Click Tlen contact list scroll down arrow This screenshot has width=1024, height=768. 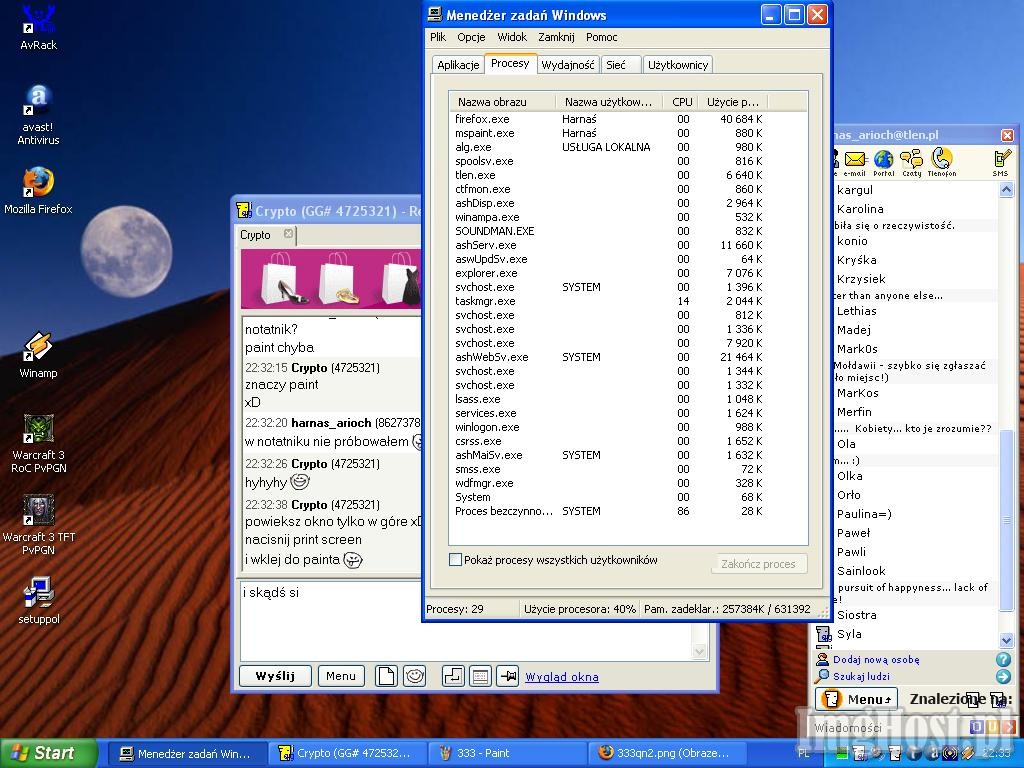(1006, 640)
